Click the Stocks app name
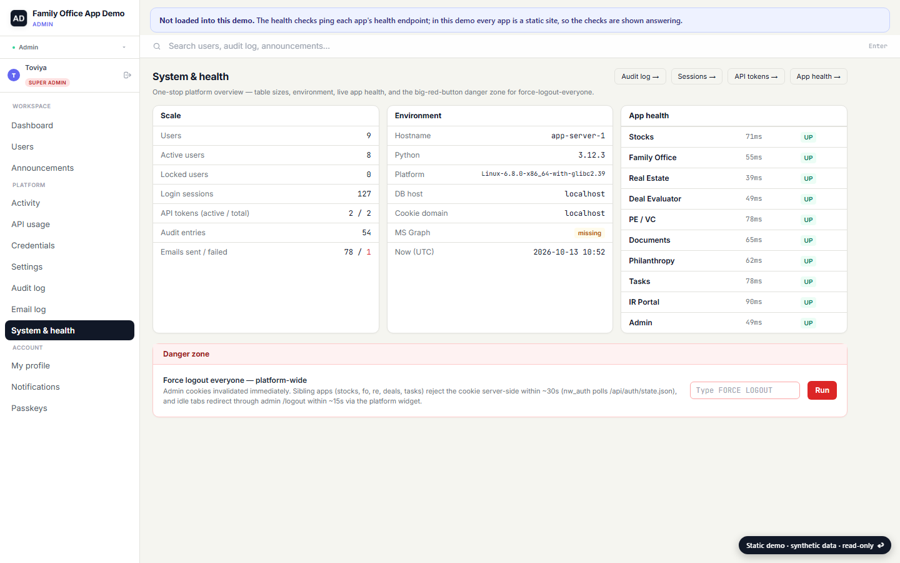The height and width of the screenshot is (563, 900). point(641,137)
